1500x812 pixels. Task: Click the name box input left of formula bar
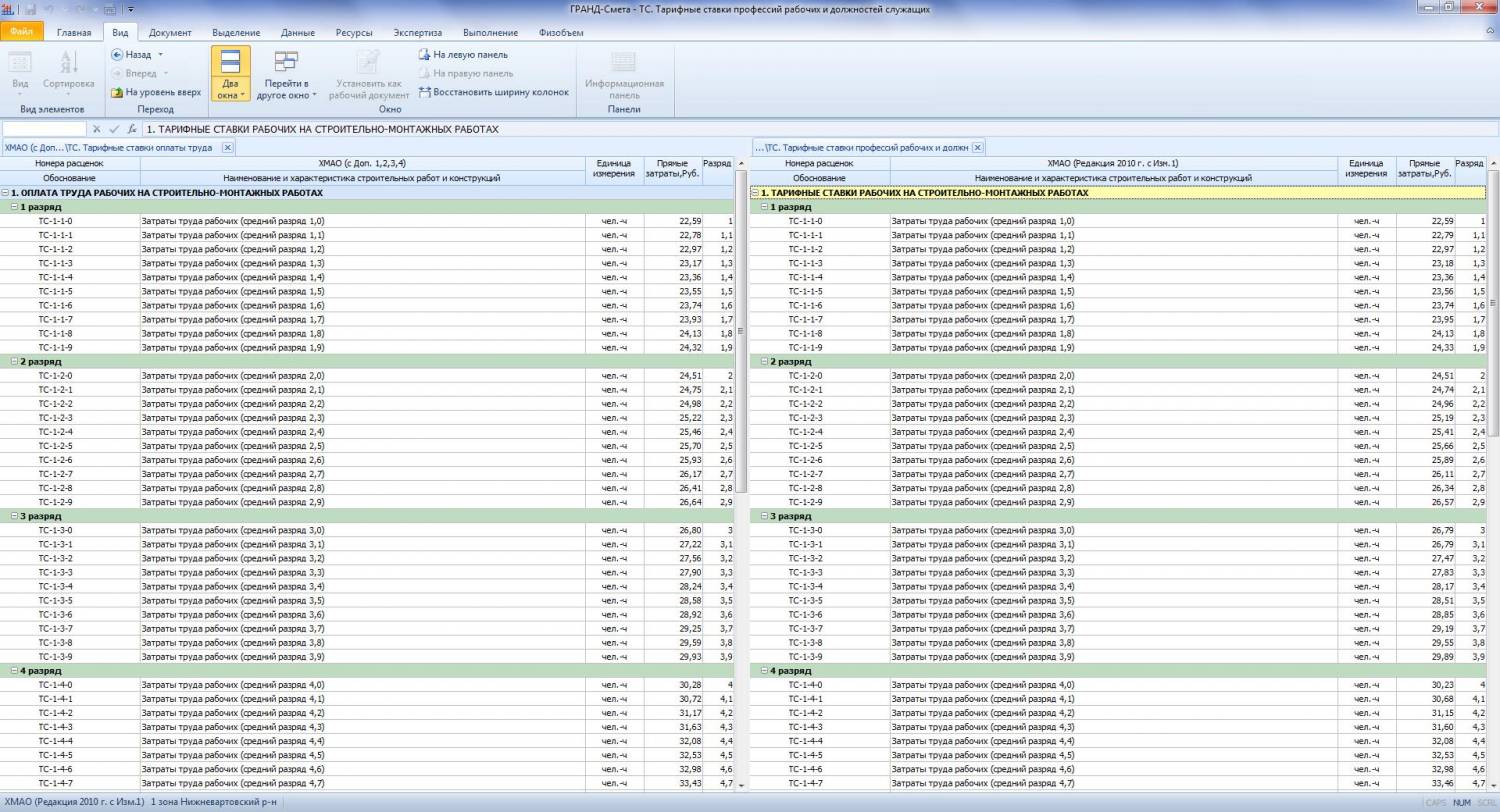44,129
